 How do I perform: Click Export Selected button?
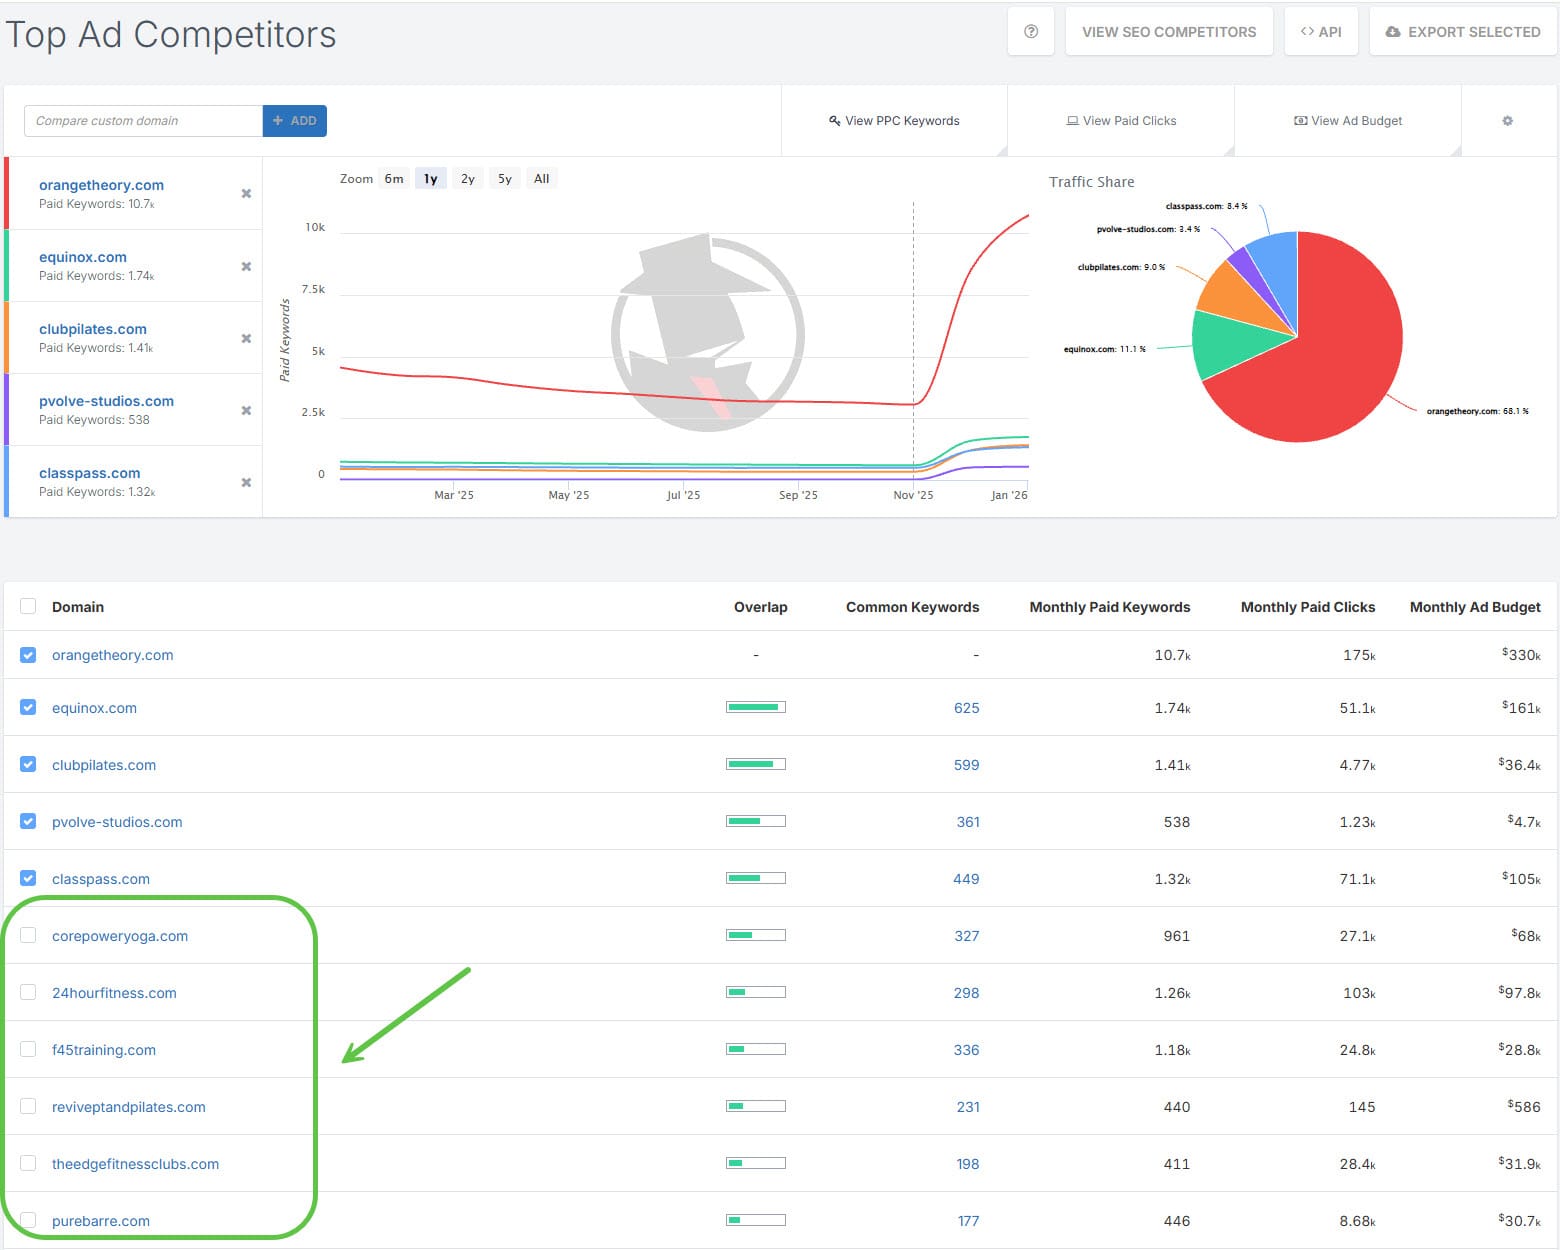coord(1462,32)
